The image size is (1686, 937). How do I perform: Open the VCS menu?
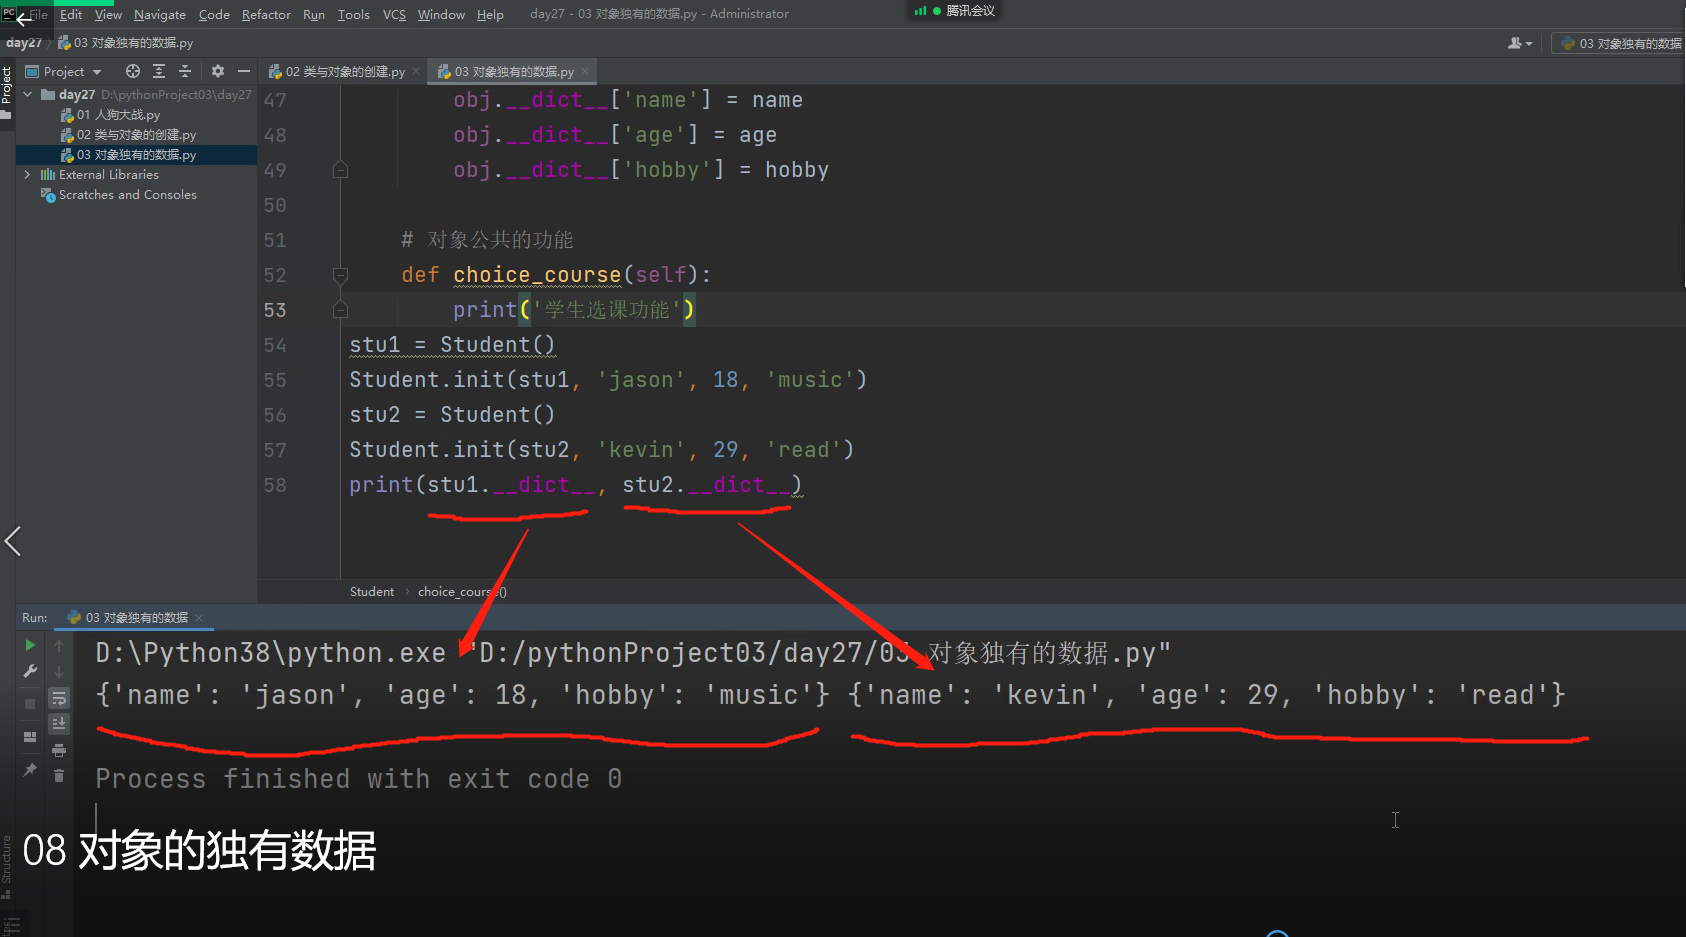point(394,14)
